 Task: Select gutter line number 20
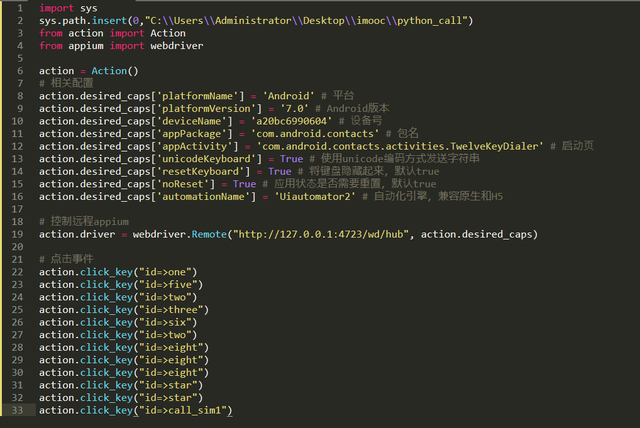pos(17,247)
